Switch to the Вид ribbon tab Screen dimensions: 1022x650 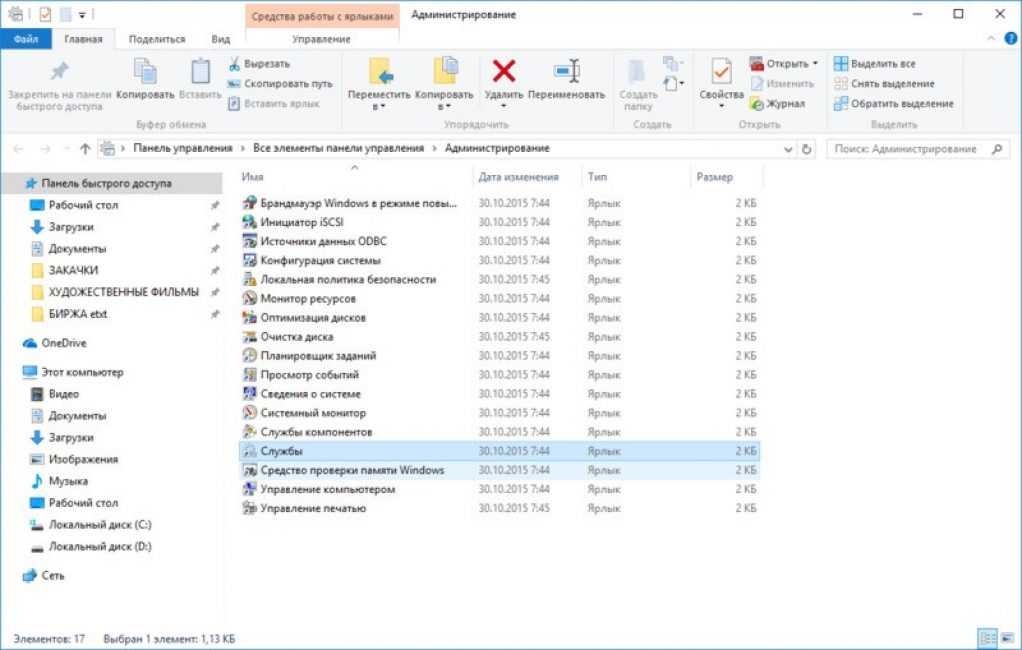click(x=221, y=39)
